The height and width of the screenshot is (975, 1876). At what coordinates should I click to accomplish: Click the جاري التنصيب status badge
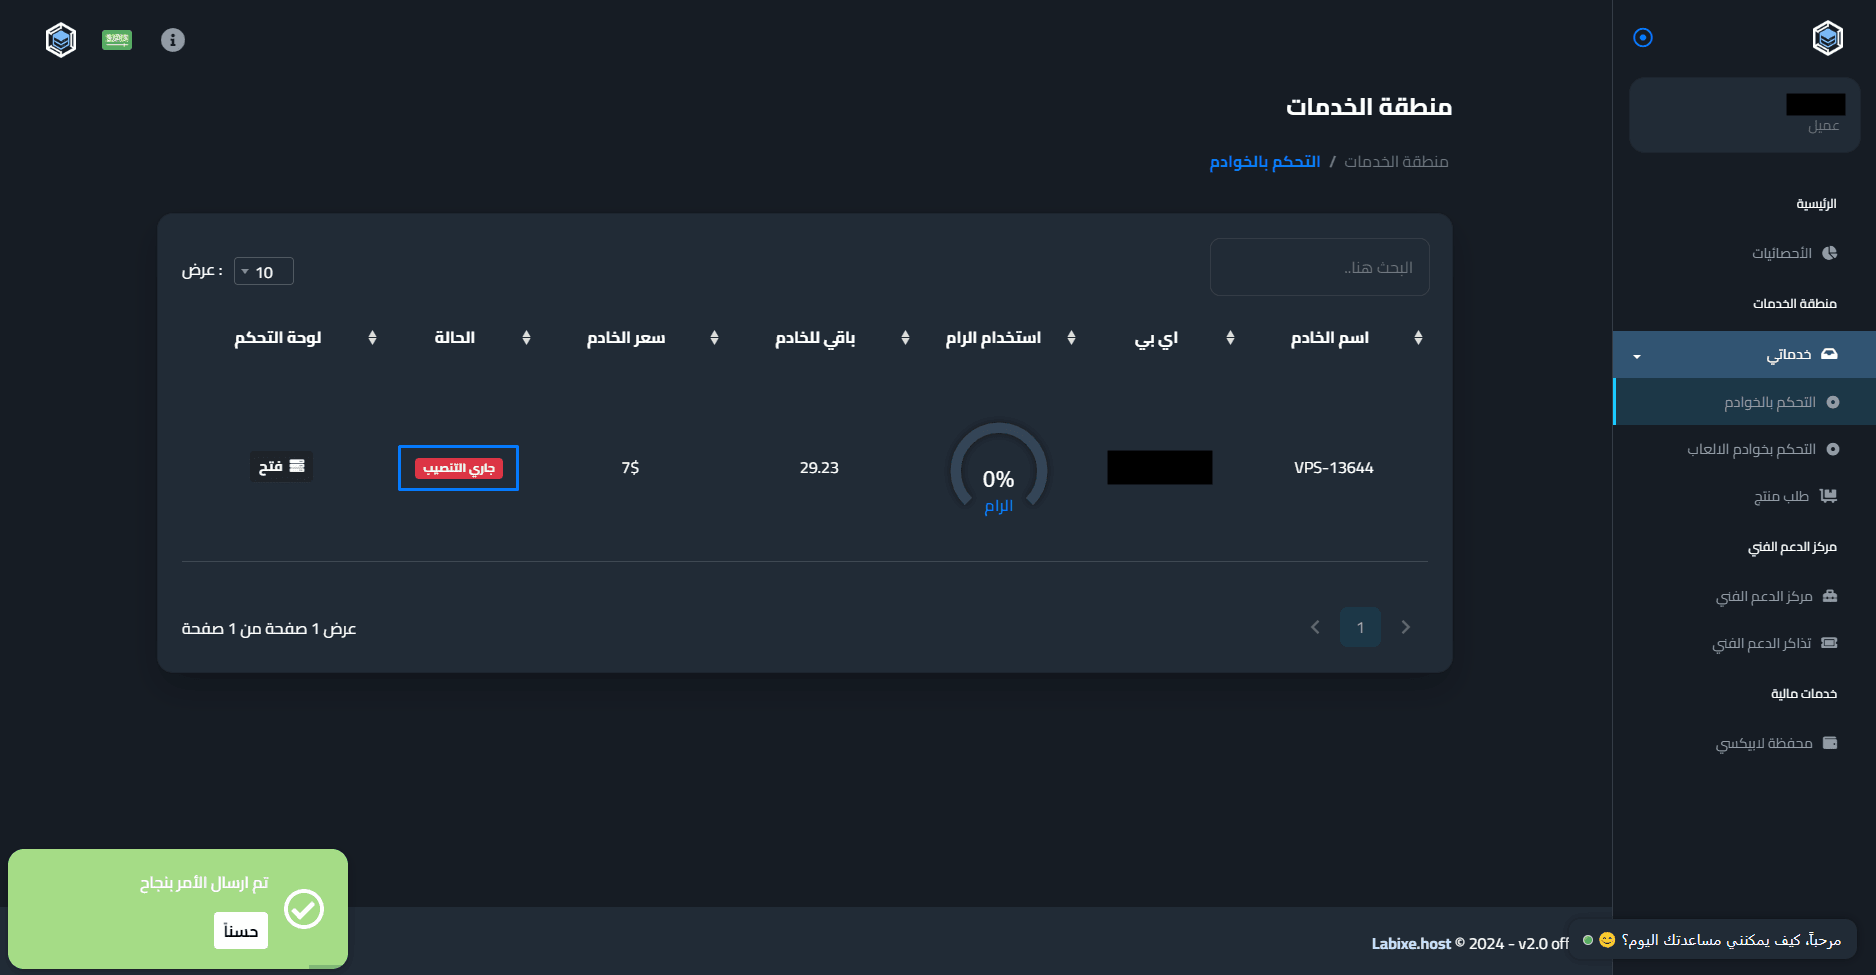pos(459,468)
